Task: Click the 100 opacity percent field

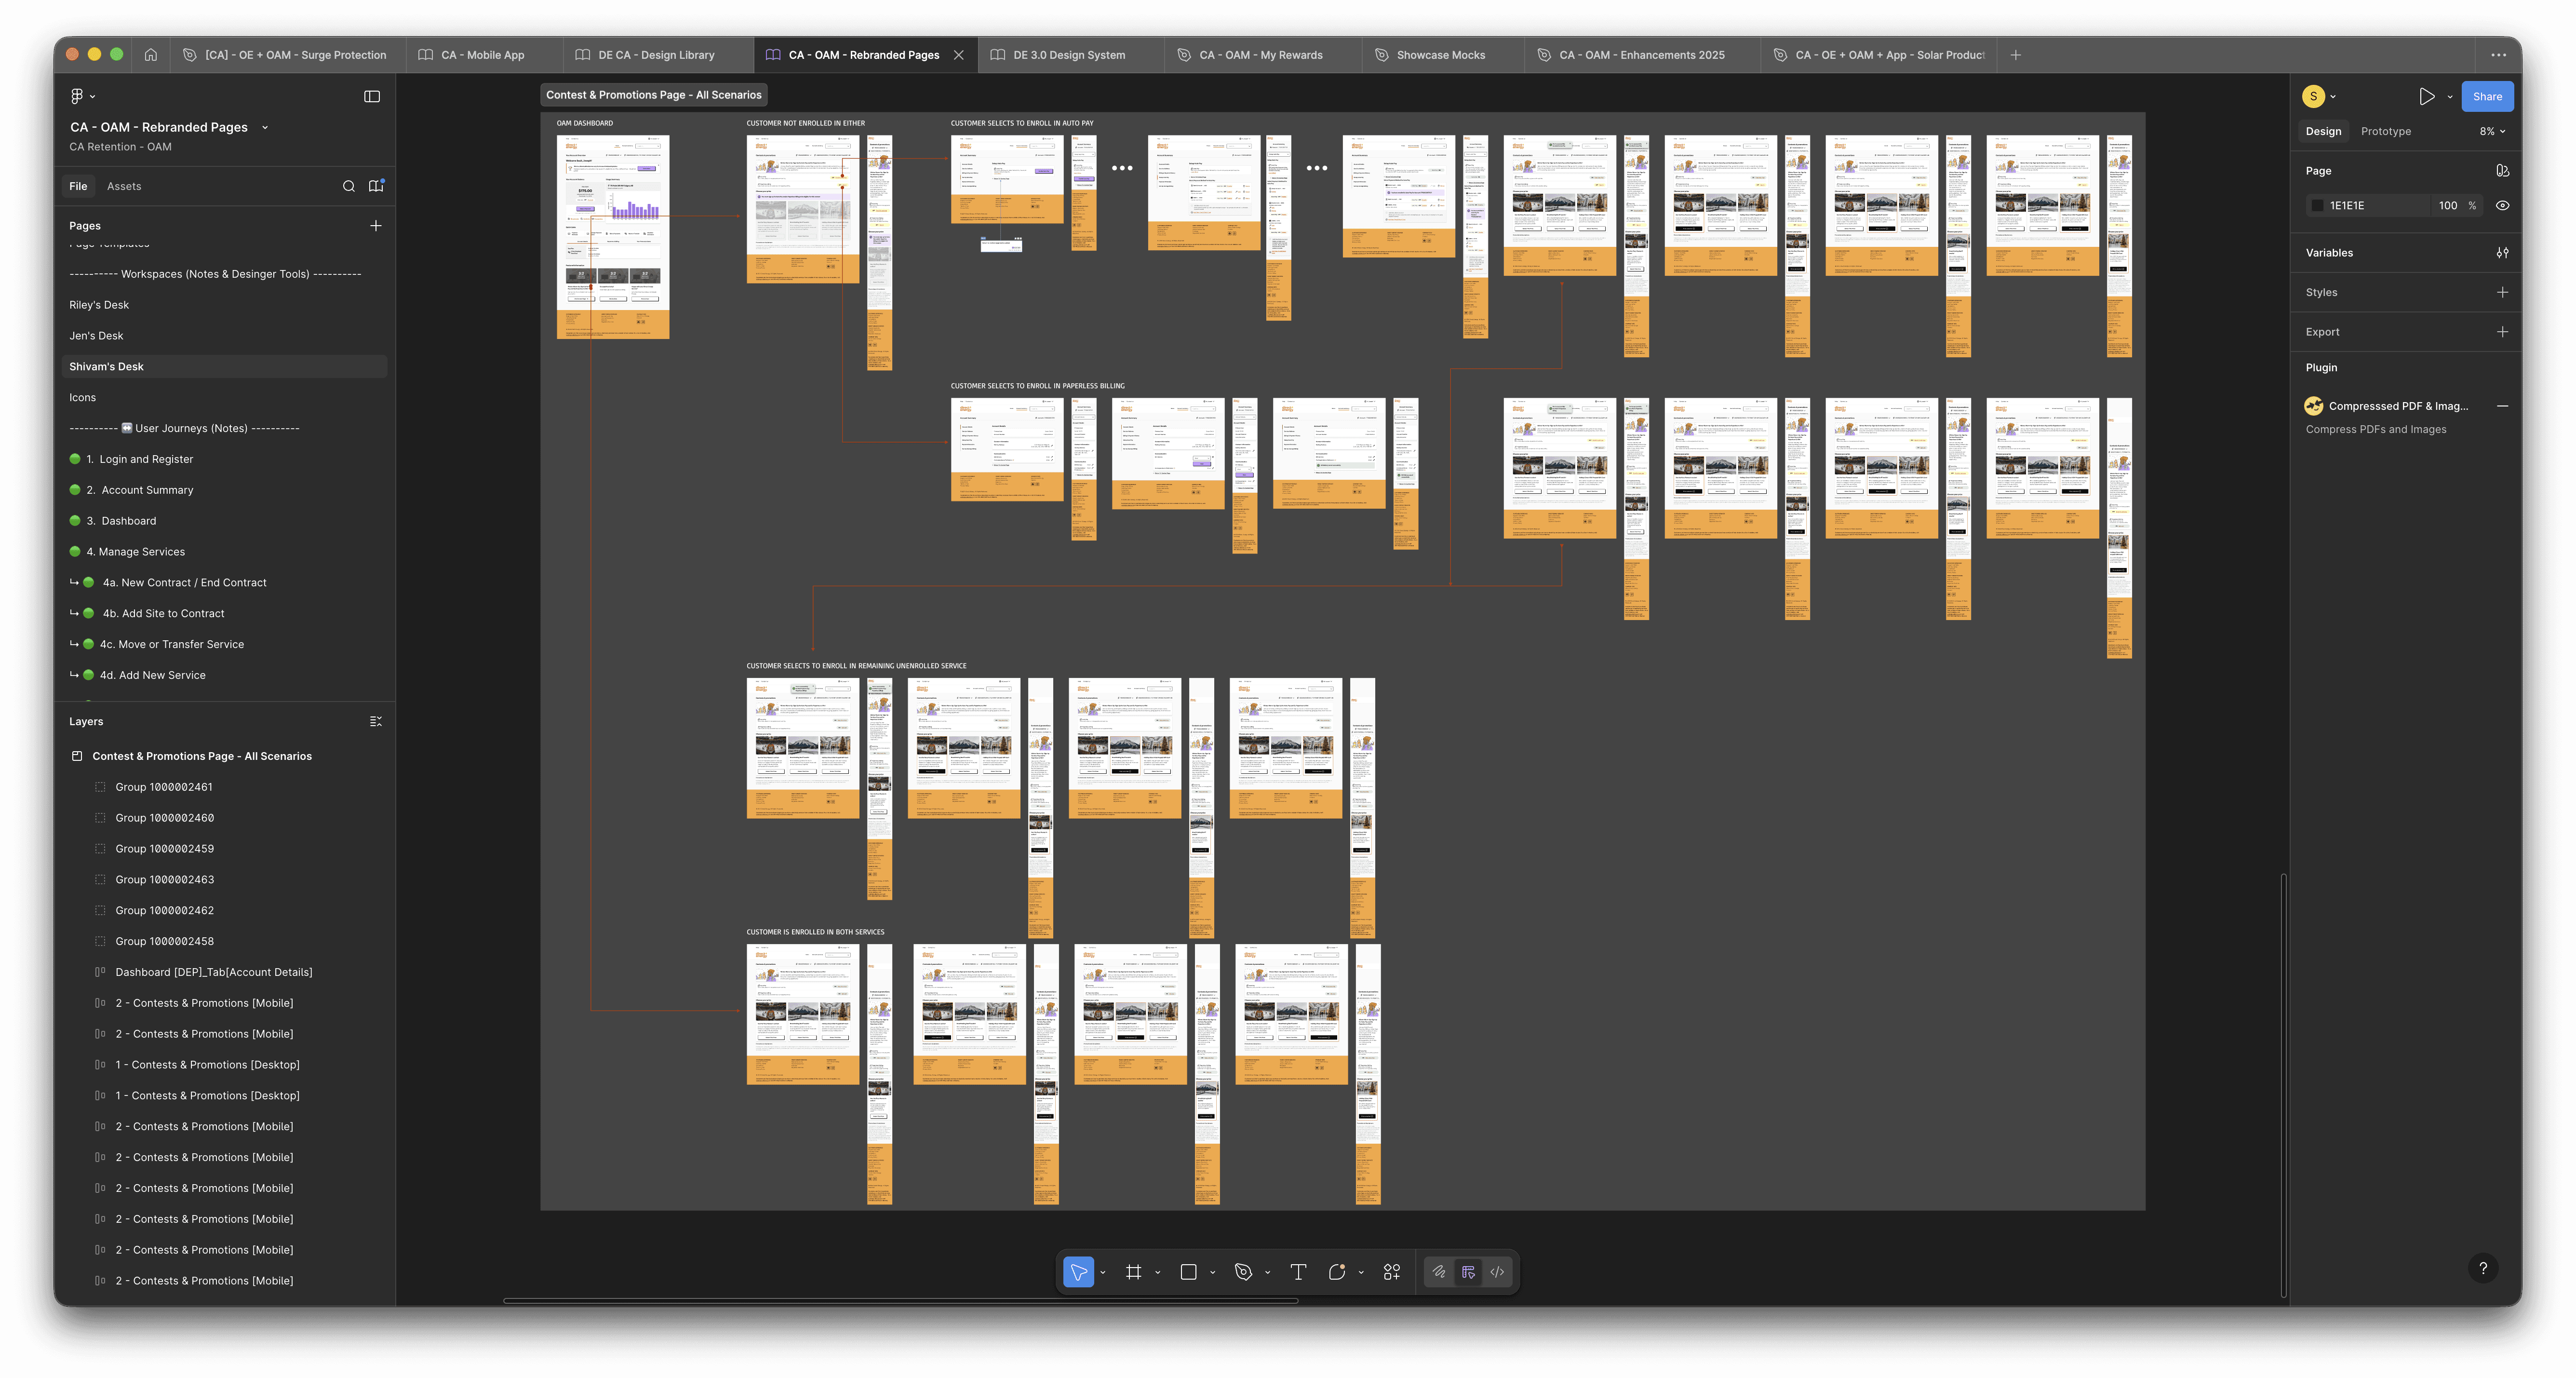Action: pyautogui.click(x=2447, y=206)
